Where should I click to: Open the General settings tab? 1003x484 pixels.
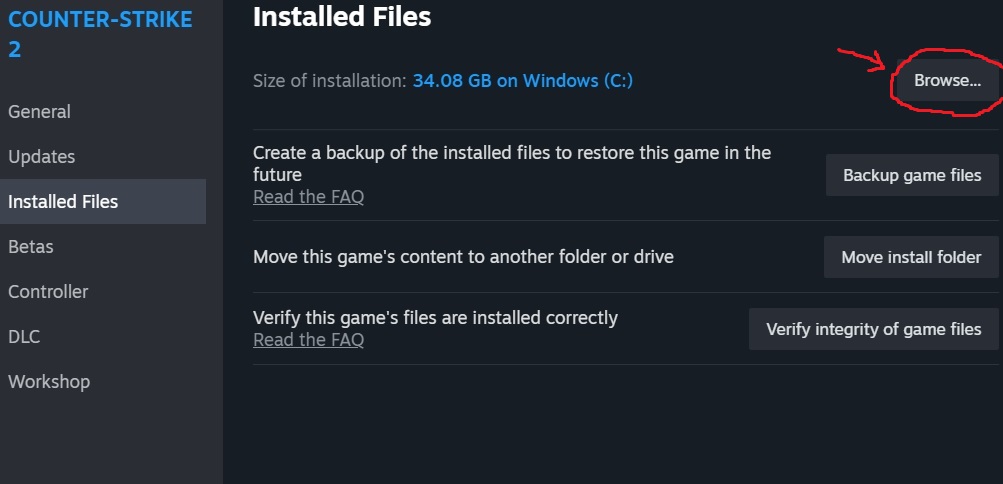coord(39,112)
